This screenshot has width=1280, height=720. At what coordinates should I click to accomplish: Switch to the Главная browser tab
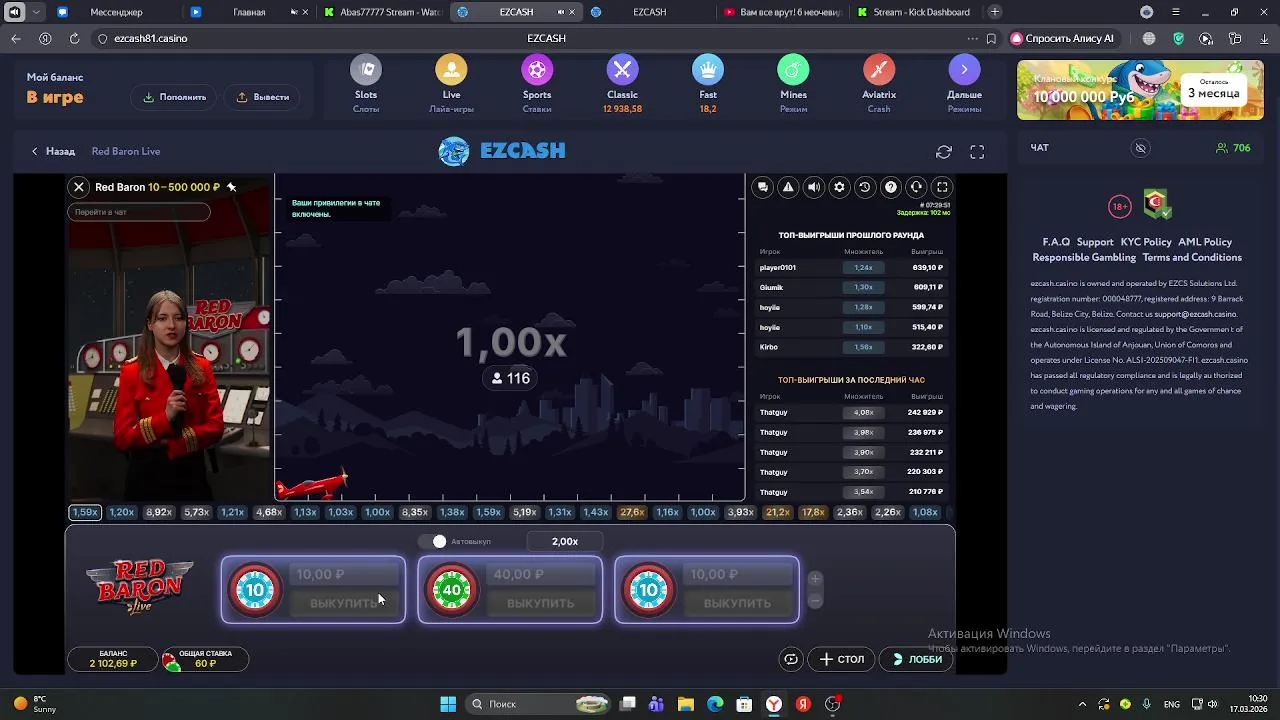tap(248, 12)
